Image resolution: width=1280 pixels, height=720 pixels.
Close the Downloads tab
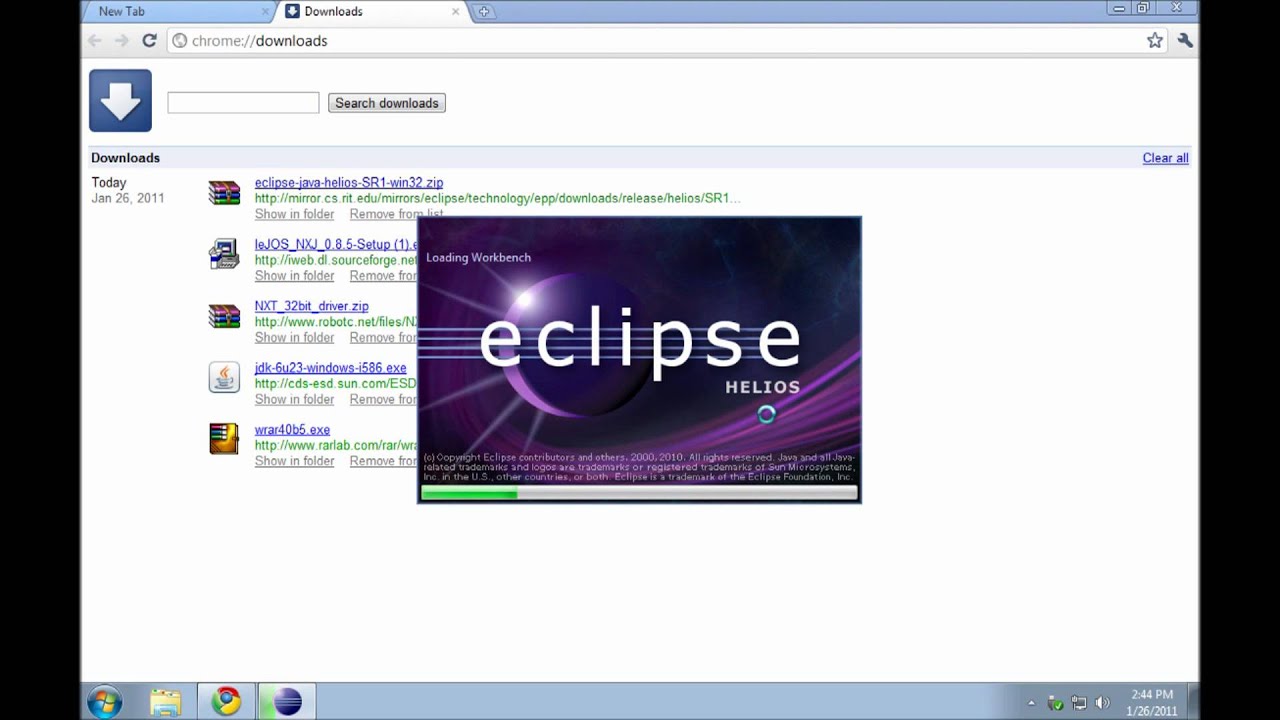pyautogui.click(x=456, y=12)
